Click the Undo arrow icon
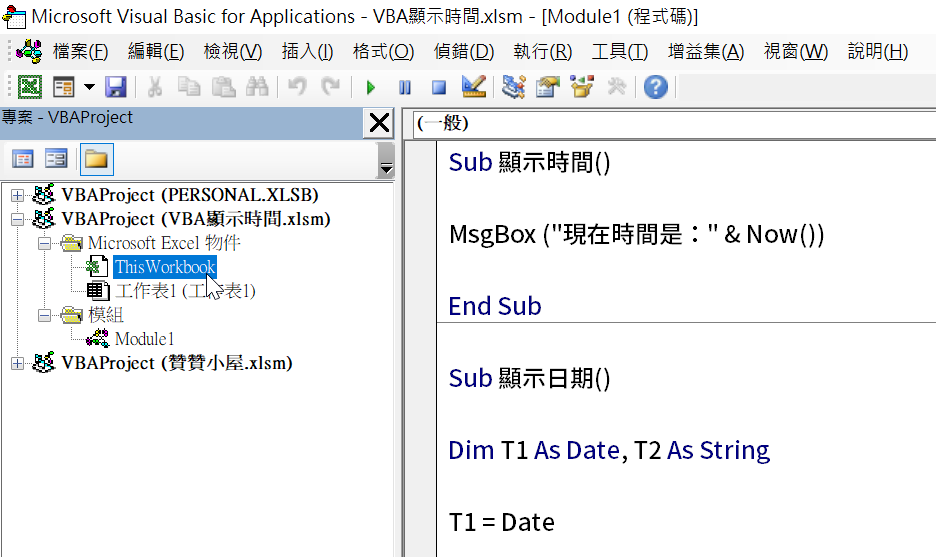 (297, 87)
